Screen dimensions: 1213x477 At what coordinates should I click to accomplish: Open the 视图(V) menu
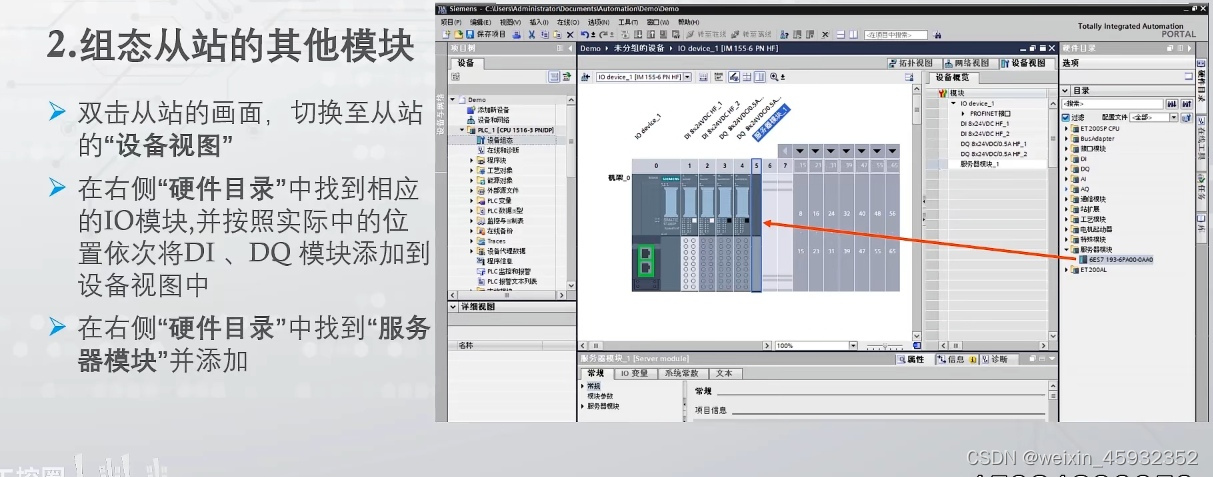pos(510,22)
